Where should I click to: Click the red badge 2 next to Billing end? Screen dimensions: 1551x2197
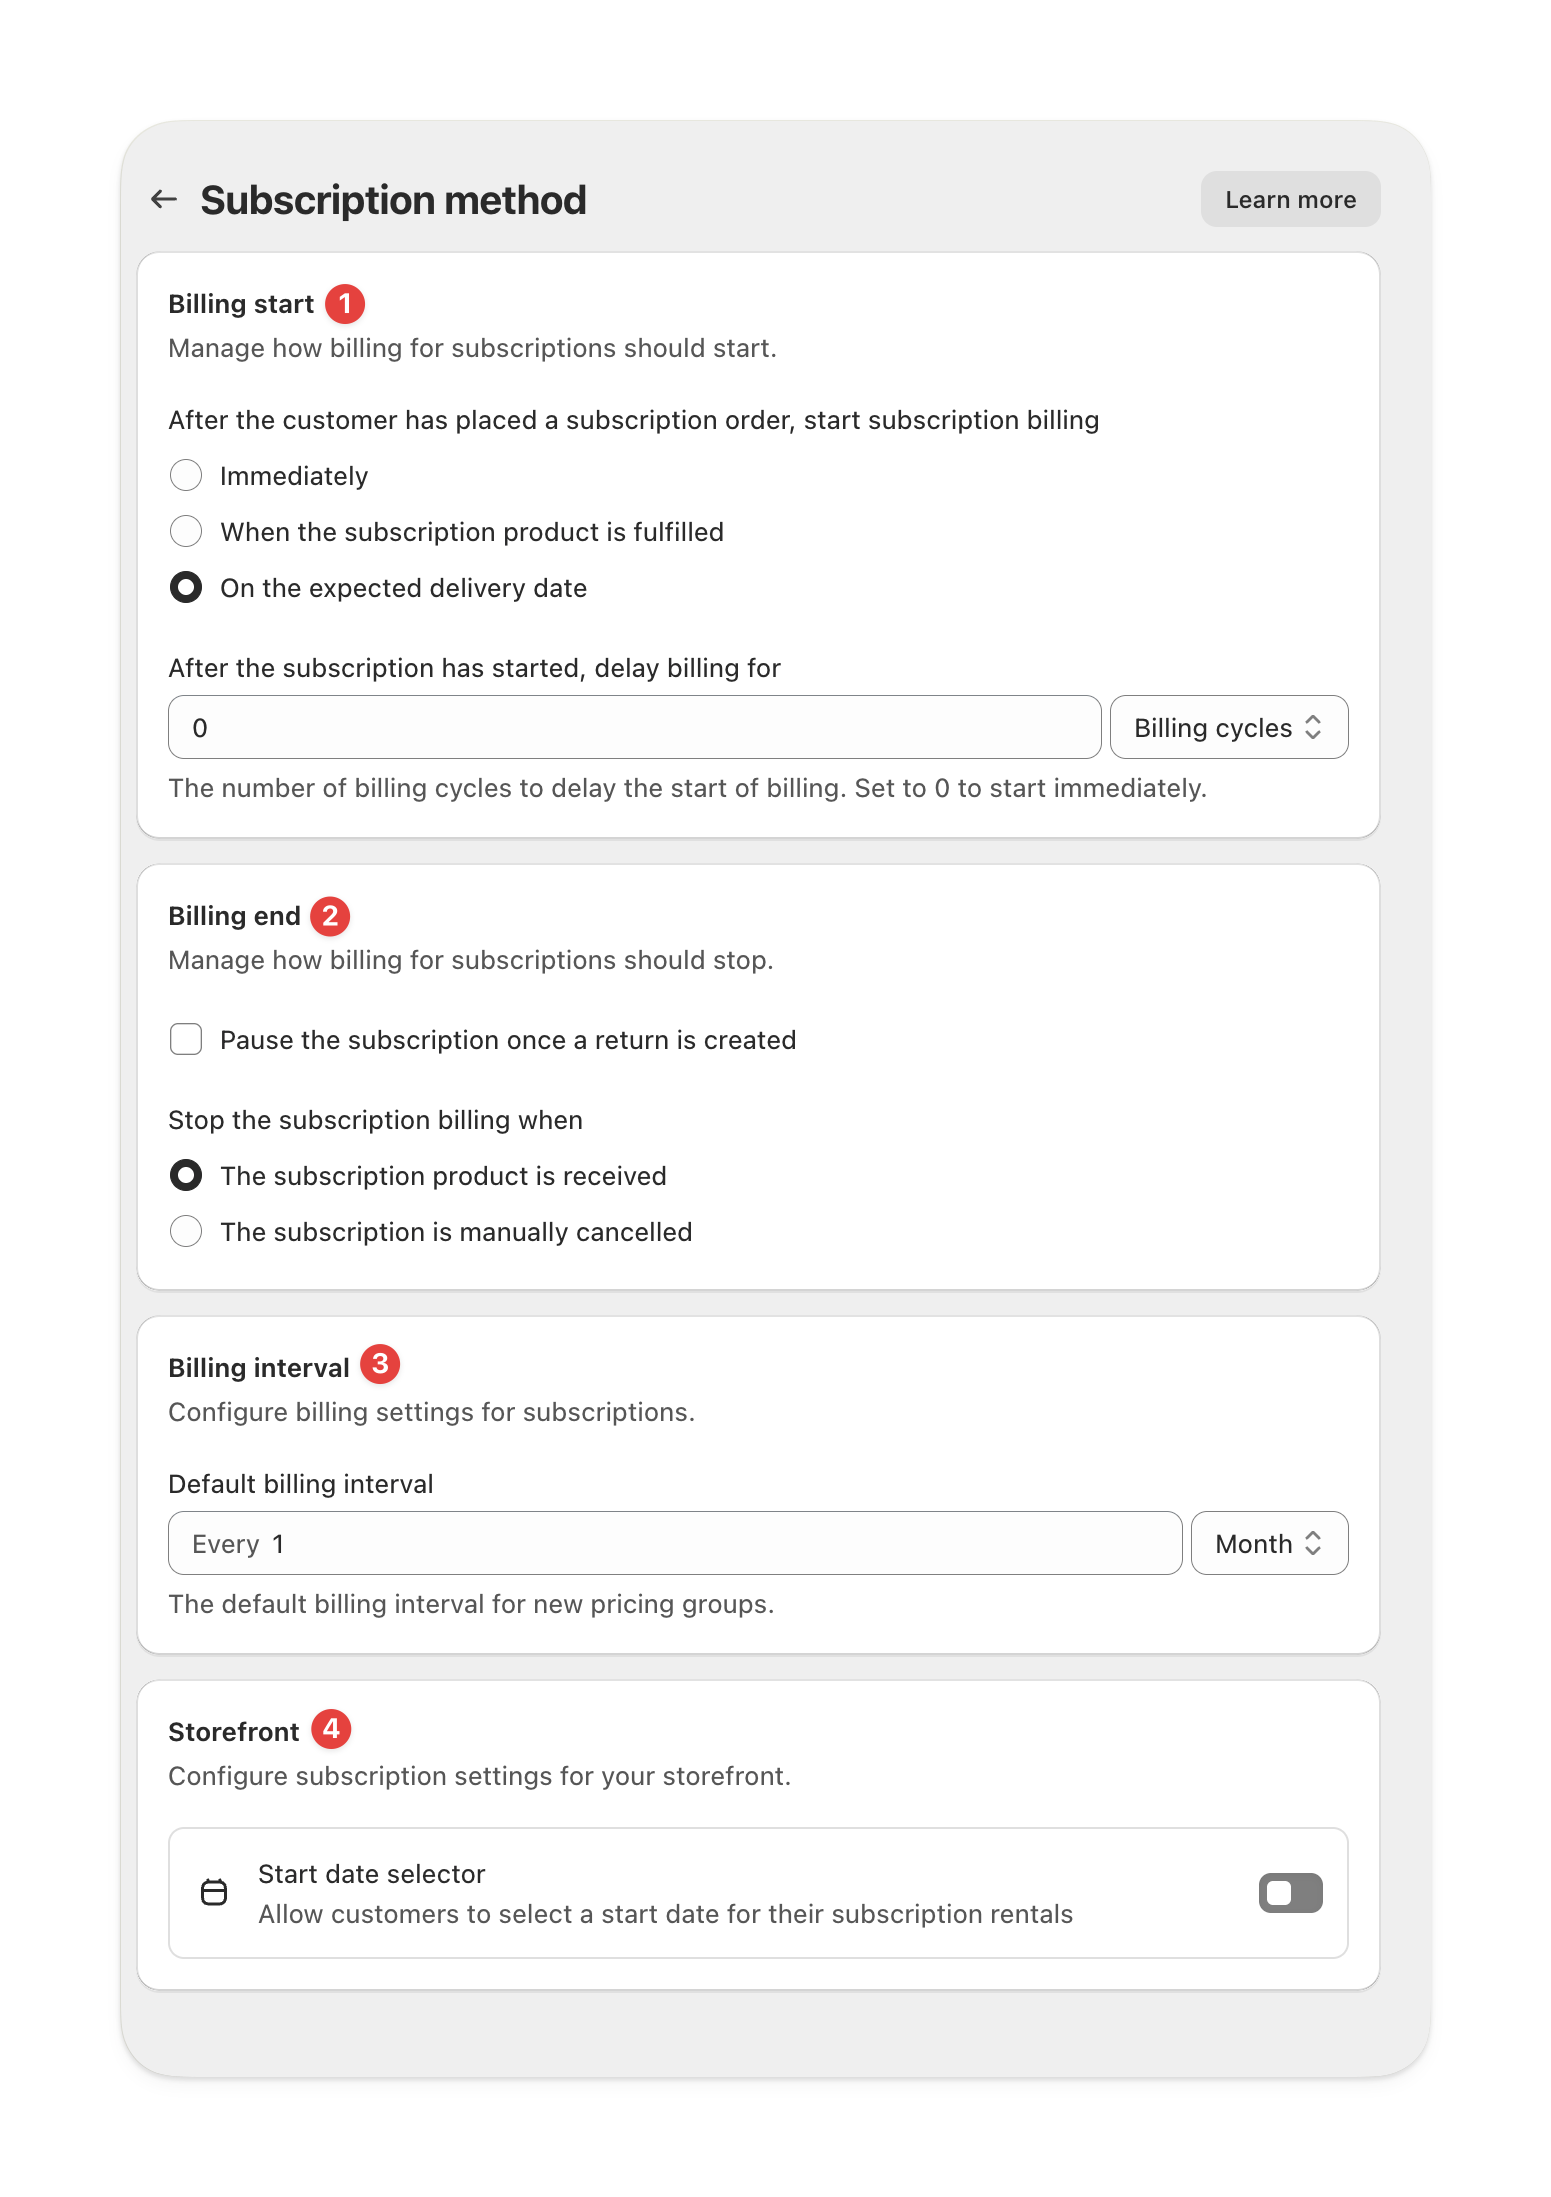point(330,915)
